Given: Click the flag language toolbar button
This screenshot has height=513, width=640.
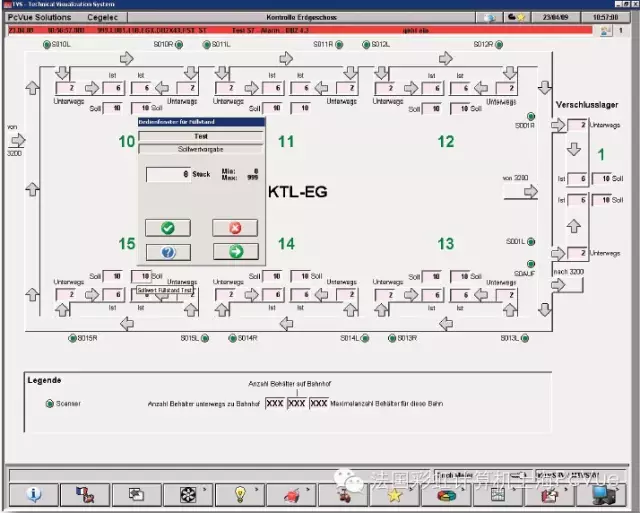Looking at the screenshot, I should (x=85, y=495).
